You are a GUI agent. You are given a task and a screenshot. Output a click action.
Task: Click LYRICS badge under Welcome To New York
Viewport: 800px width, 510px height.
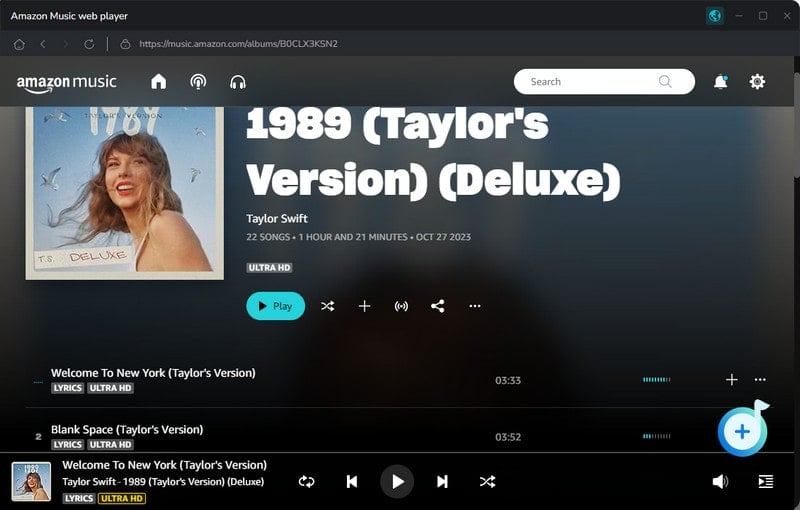point(67,388)
